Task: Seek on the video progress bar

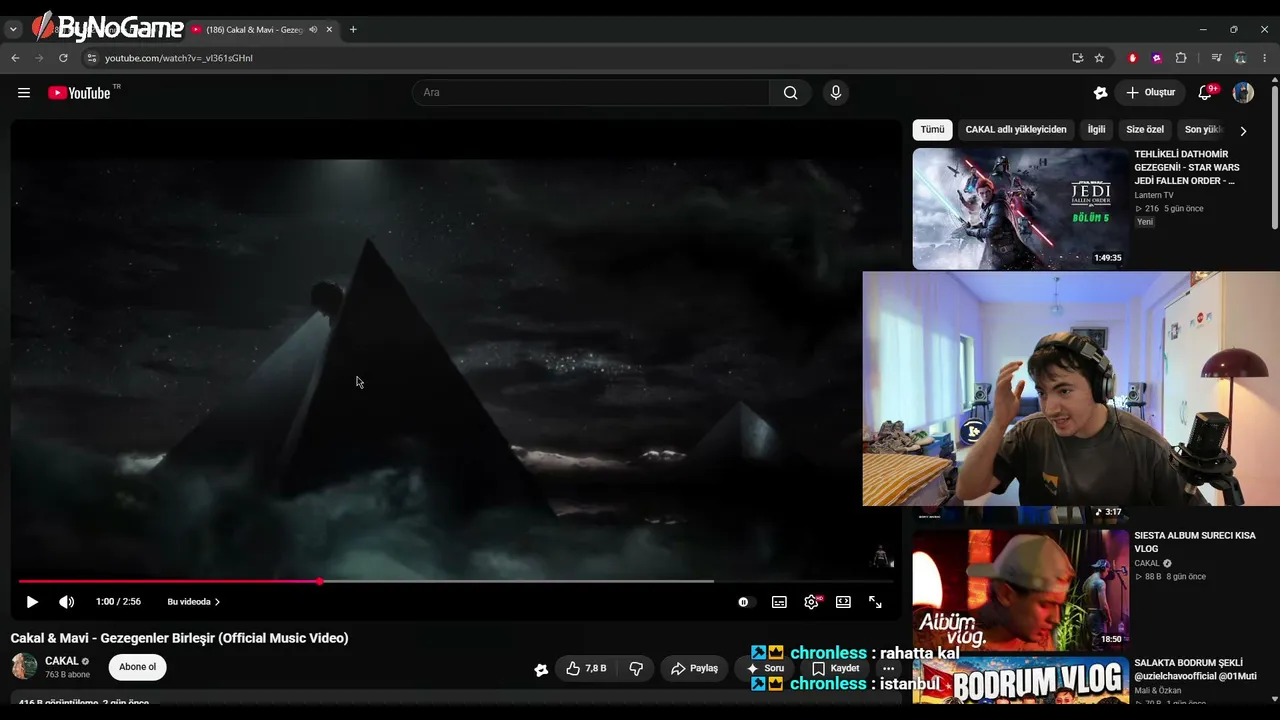Action: coord(455,581)
